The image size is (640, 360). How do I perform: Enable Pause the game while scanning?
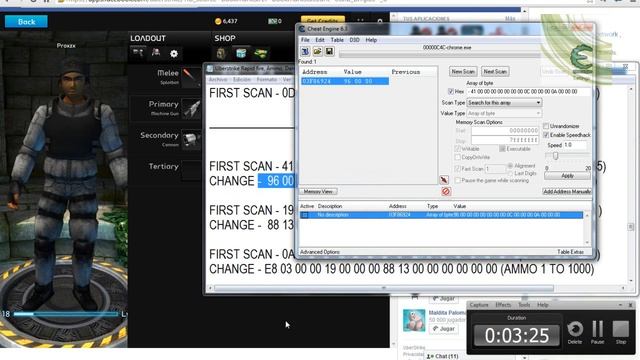tap(458, 180)
